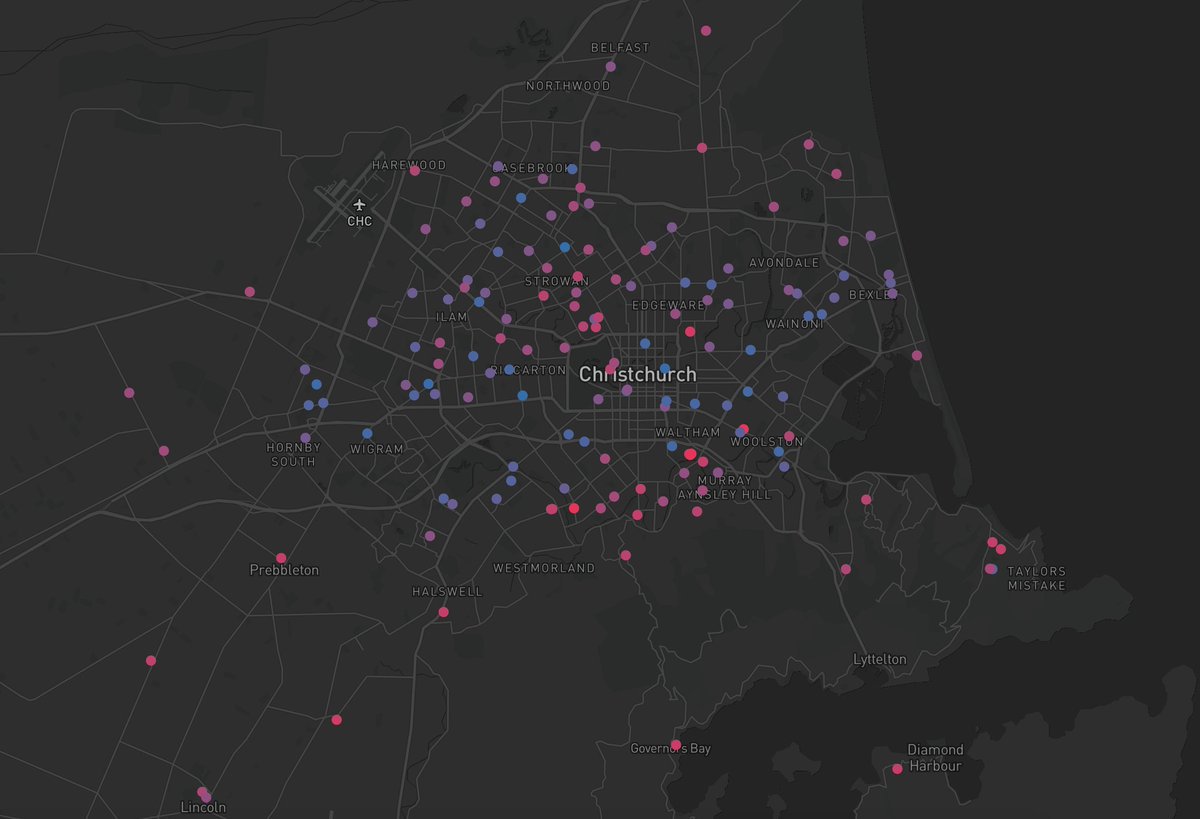1200x819 pixels.
Task: Click the CHC airport plane icon
Action: click(359, 205)
